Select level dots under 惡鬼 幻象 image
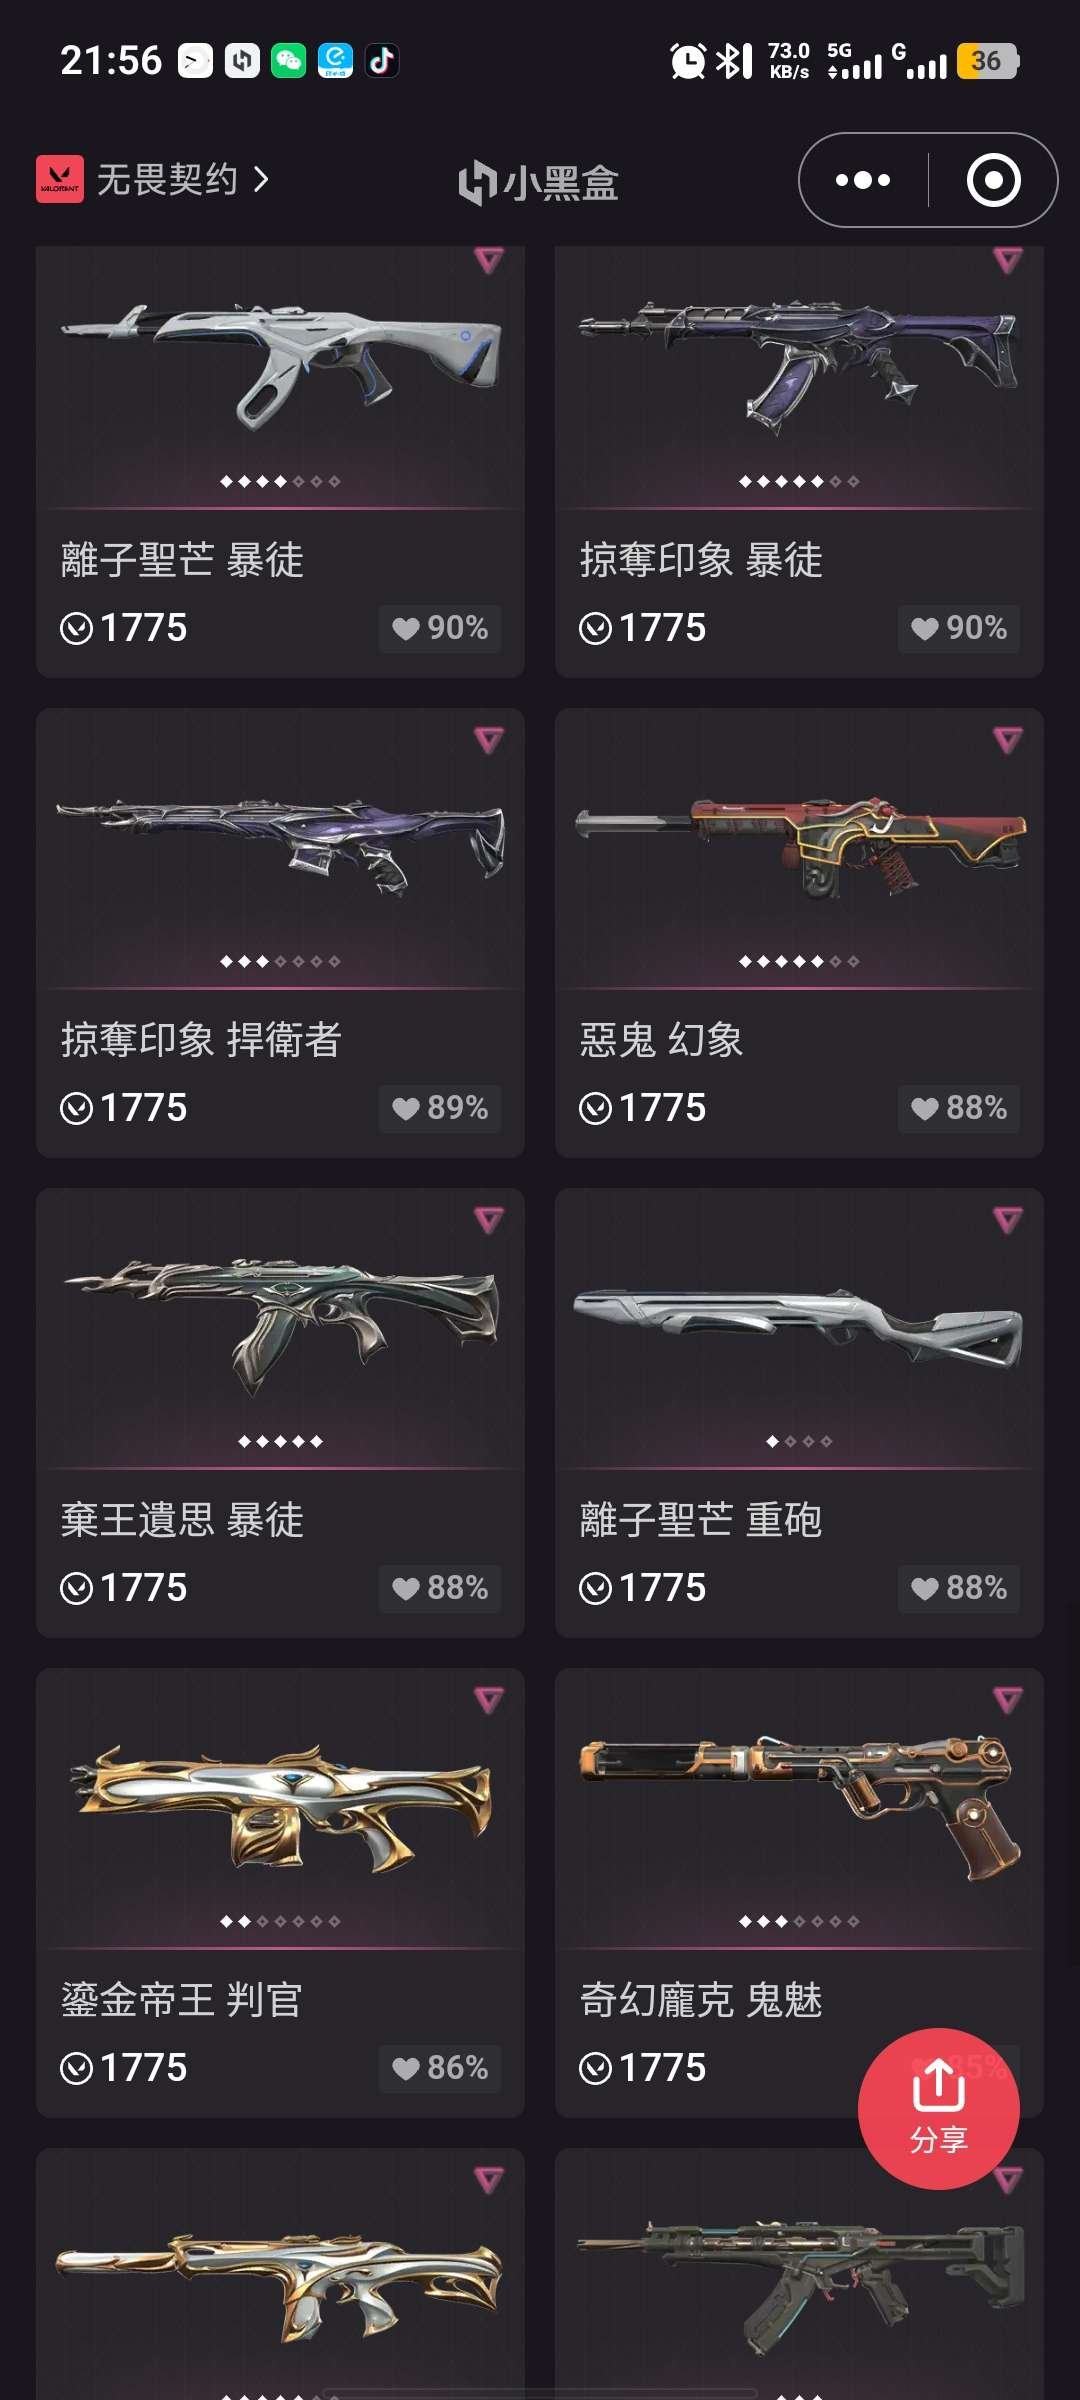Screen dimensions: 1080x2400 tap(799, 961)
